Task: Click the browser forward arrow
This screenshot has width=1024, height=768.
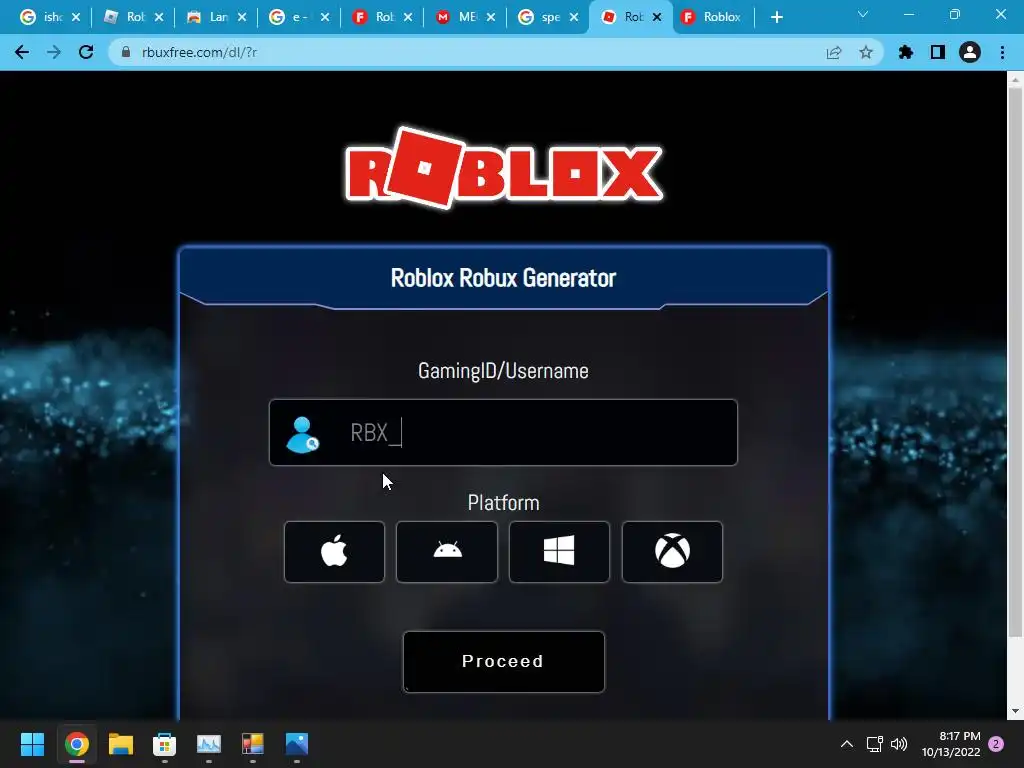Action: tap(54, 52)
